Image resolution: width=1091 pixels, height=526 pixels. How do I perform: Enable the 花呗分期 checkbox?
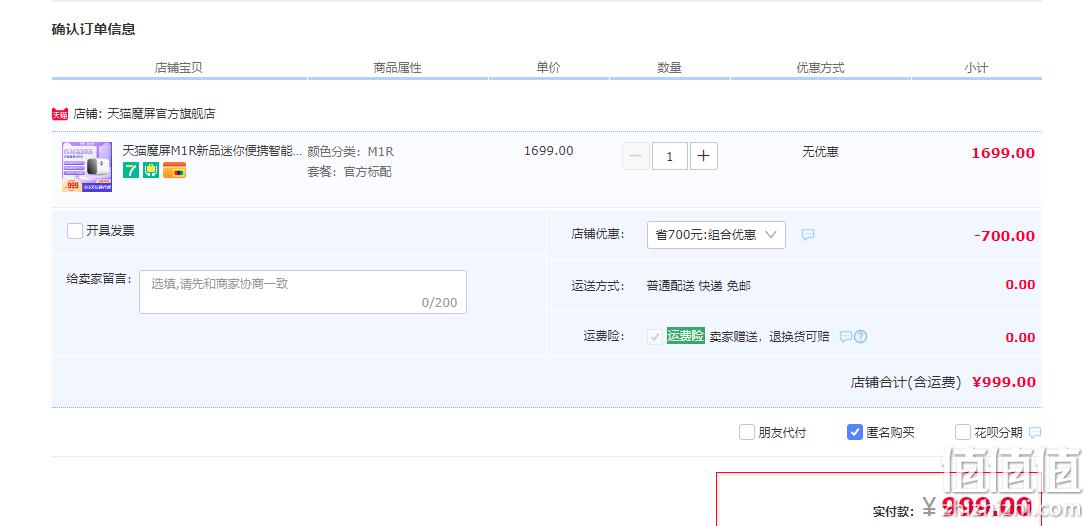click(962, 432)
